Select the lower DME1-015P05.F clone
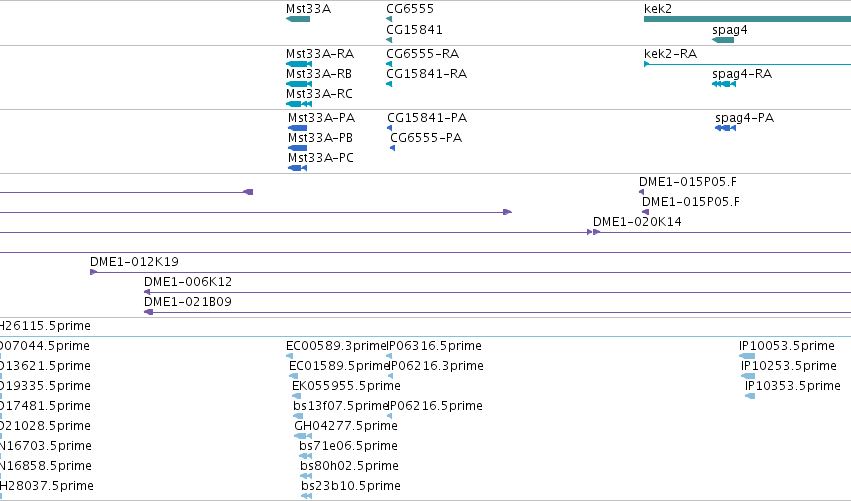The width and height of the screenshot is (851, 501). 645,212
